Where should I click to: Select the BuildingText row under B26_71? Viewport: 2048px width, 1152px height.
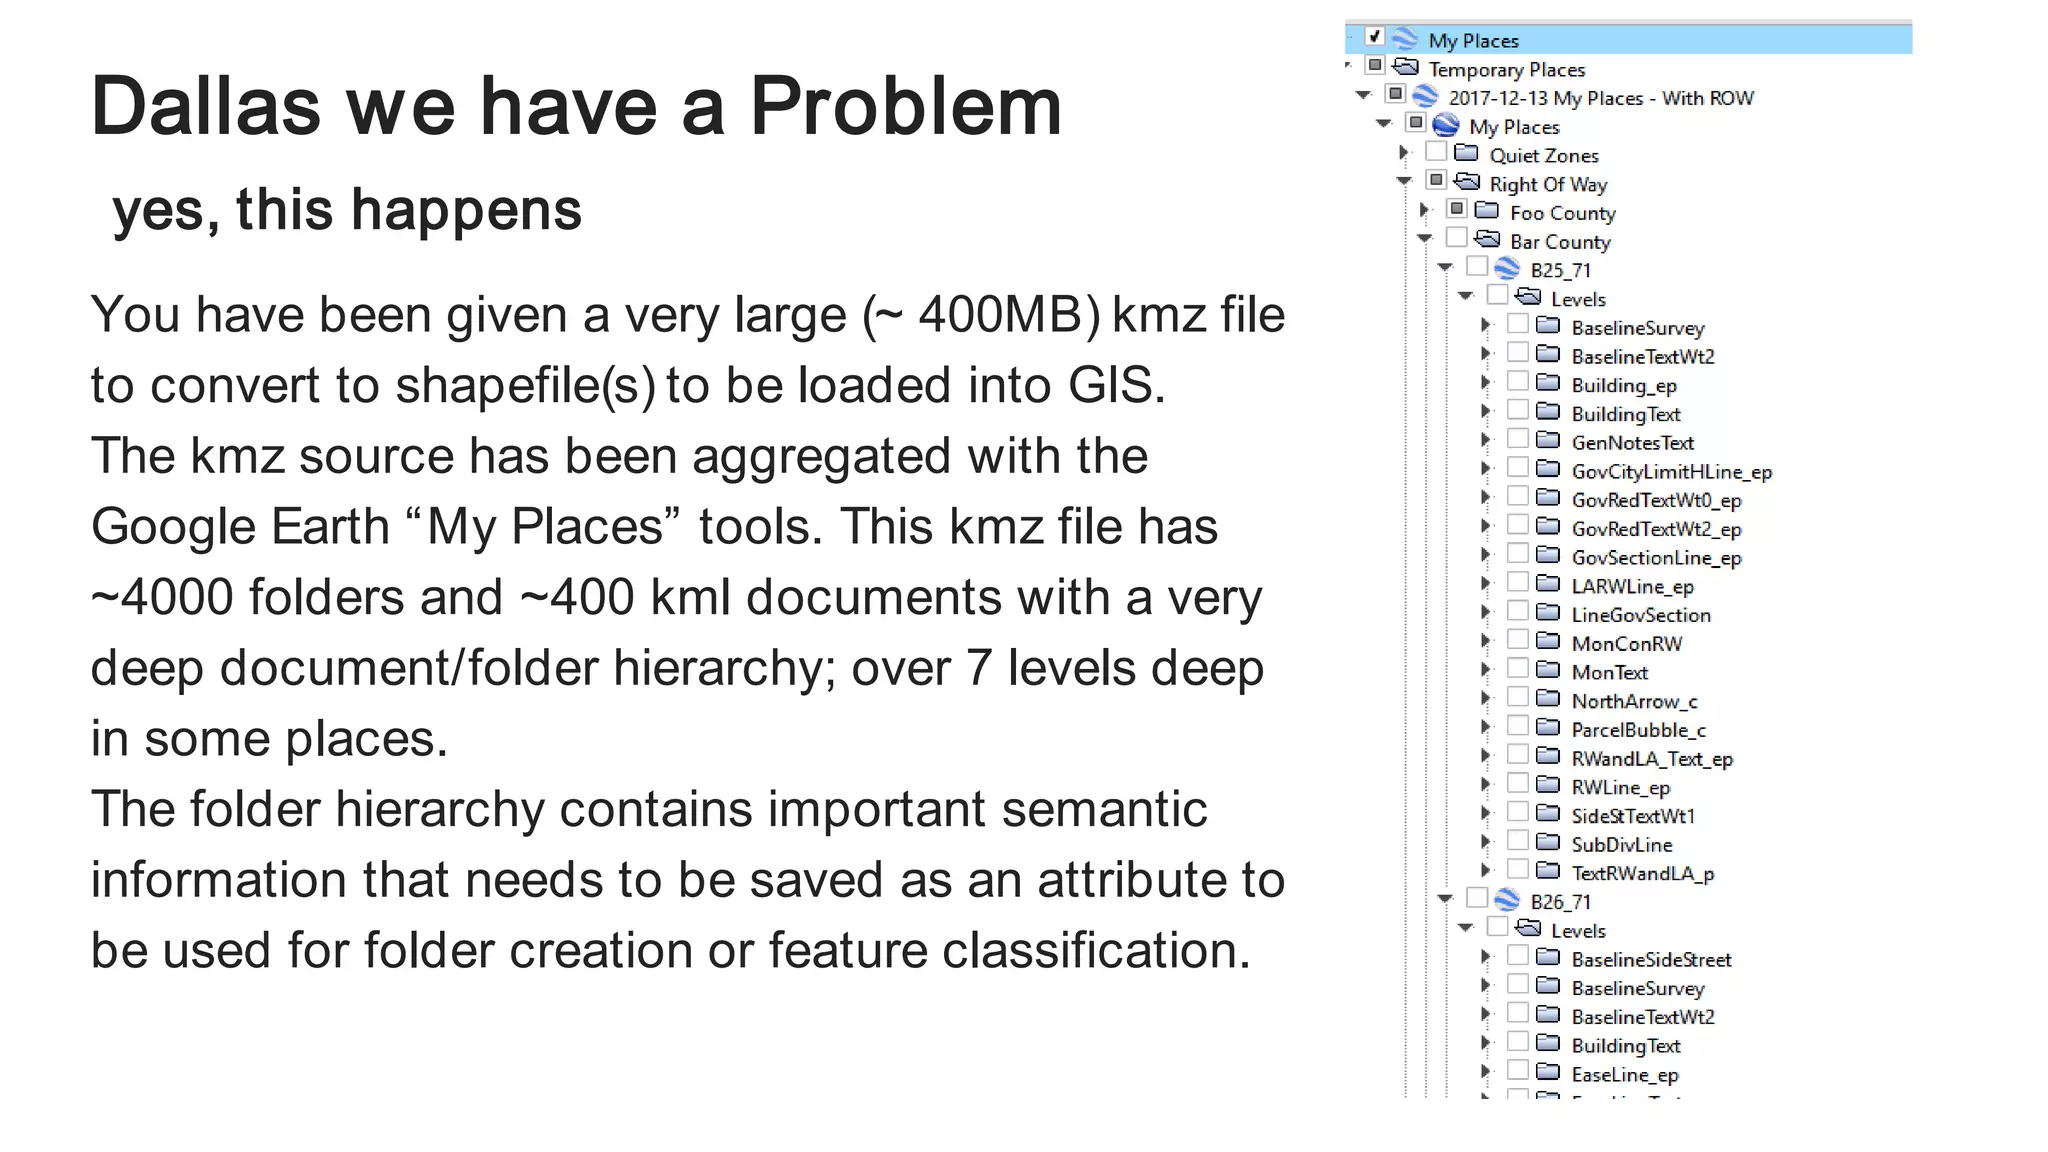point(1626,1046)
